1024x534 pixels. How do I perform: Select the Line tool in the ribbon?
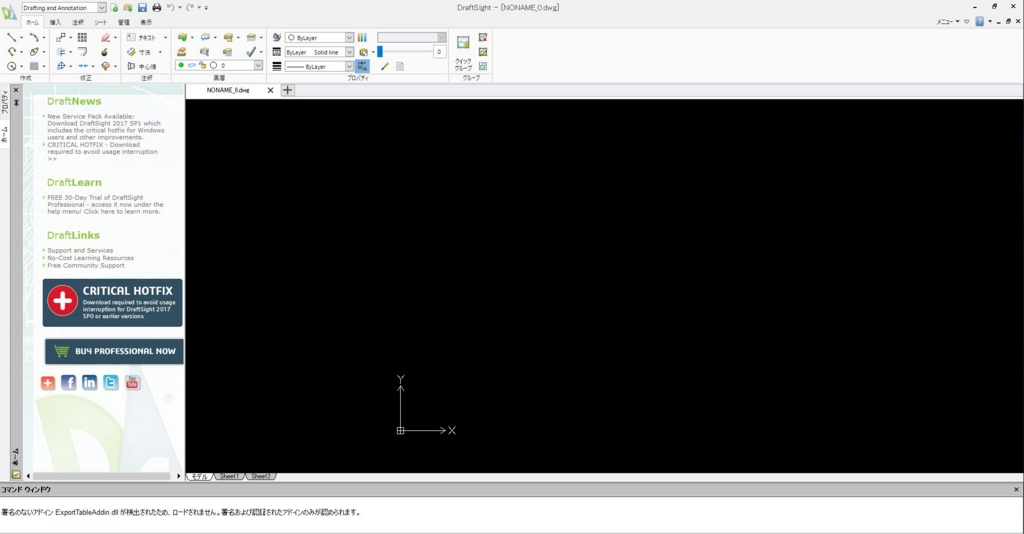click(x=12, y=37)
